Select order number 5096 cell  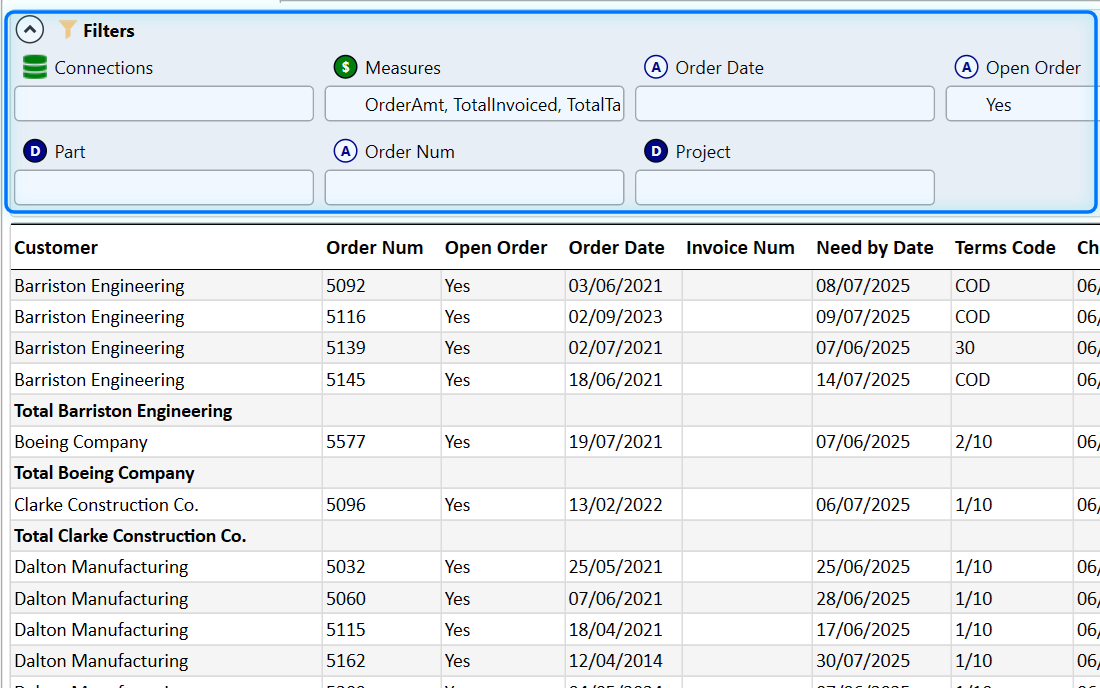click(382, 505)
